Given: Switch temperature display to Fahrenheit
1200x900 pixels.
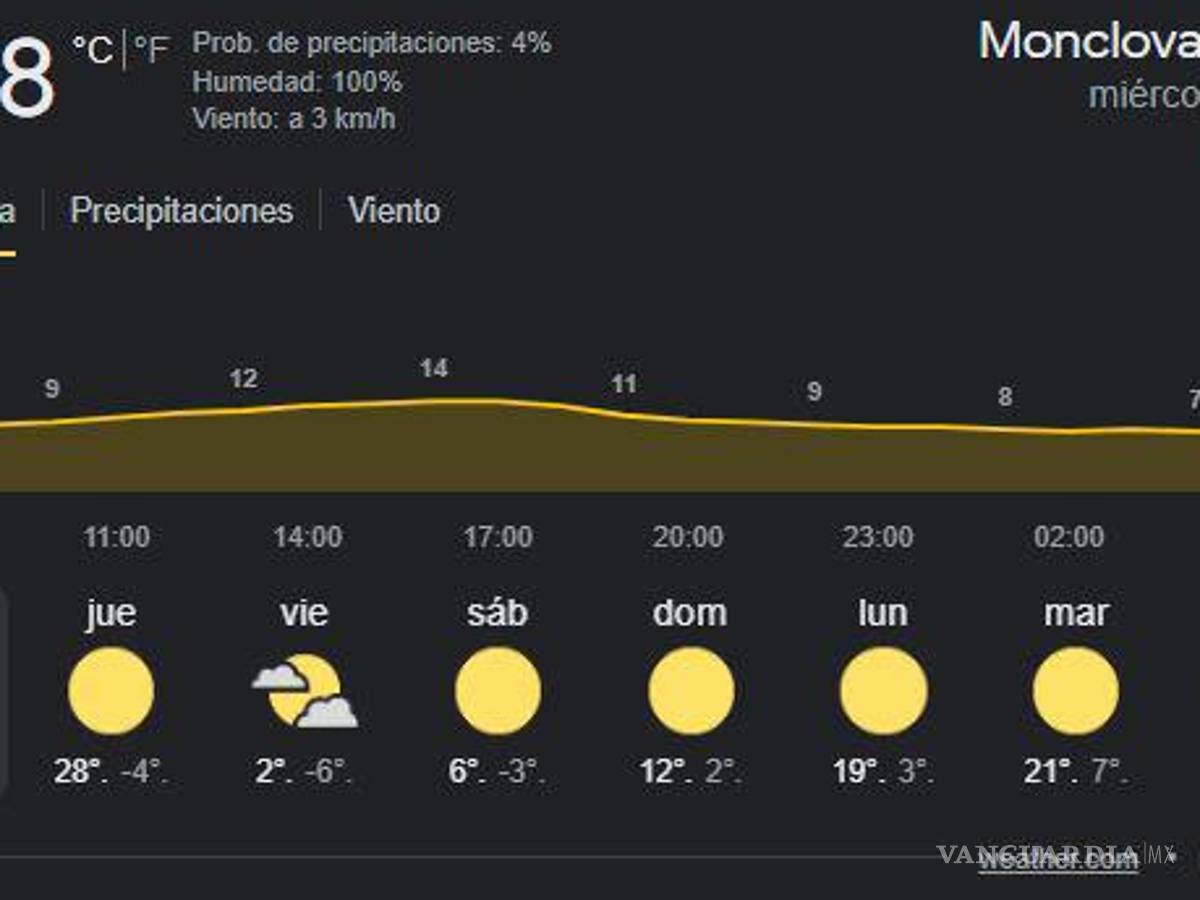Looking at the screenshot, I should pos(150,48).
